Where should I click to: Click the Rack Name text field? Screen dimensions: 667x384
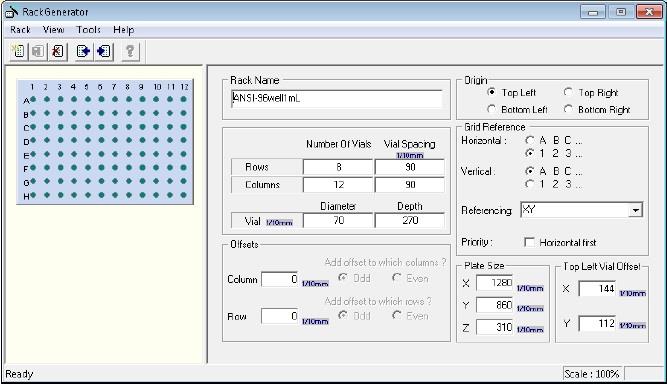[336, 99]
